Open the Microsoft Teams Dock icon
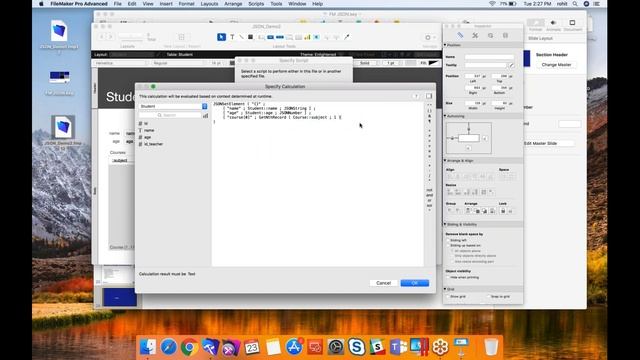 [398, 347]
